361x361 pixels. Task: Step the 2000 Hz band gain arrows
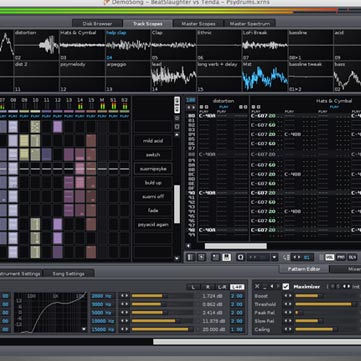tap(124, 296)
